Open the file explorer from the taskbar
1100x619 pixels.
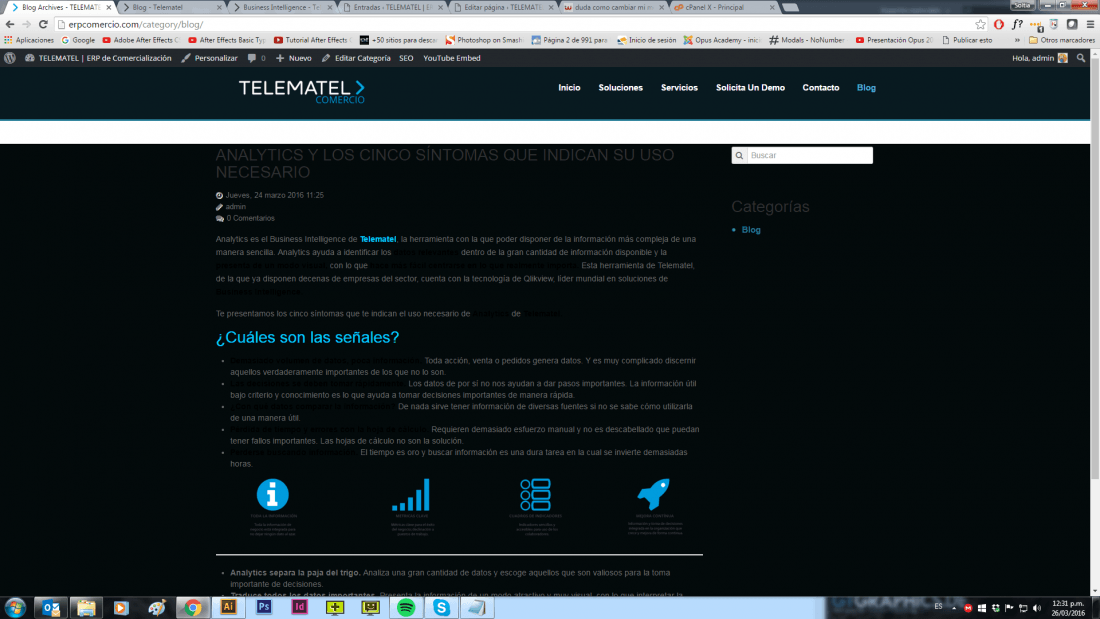[x=86, y=608]
